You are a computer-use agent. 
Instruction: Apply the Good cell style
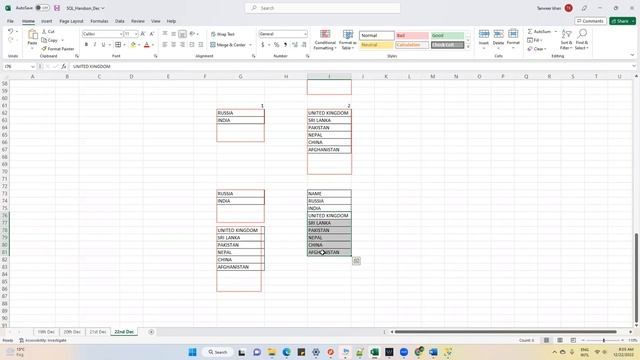pos(447,36)
